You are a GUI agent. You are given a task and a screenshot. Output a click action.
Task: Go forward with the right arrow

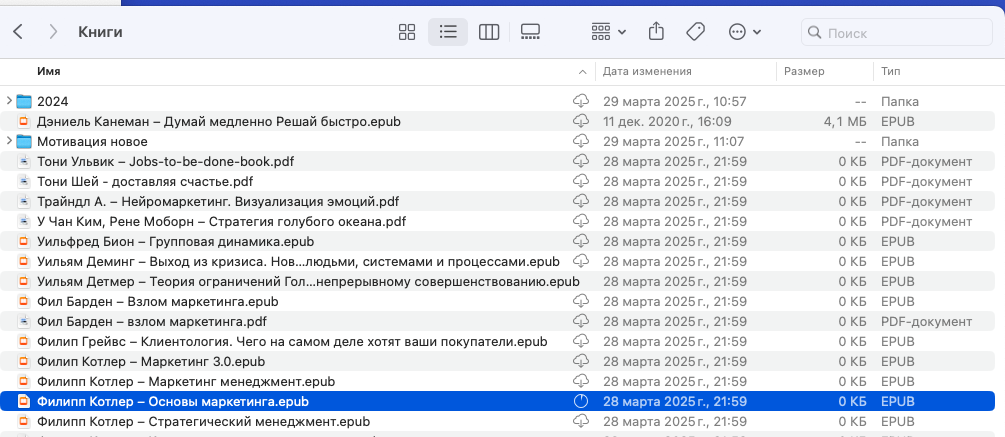pyautogui.click(x=53, y=31)
